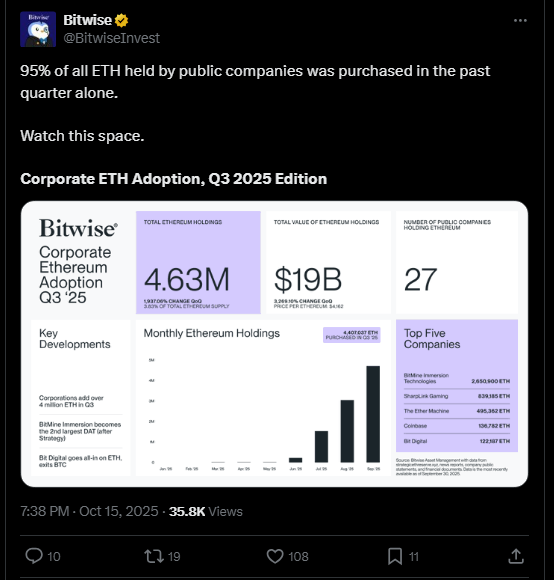Click the Bitwise profile avatar
The image size is (554, 580).
pyautogui.click(x=38, y=29)
